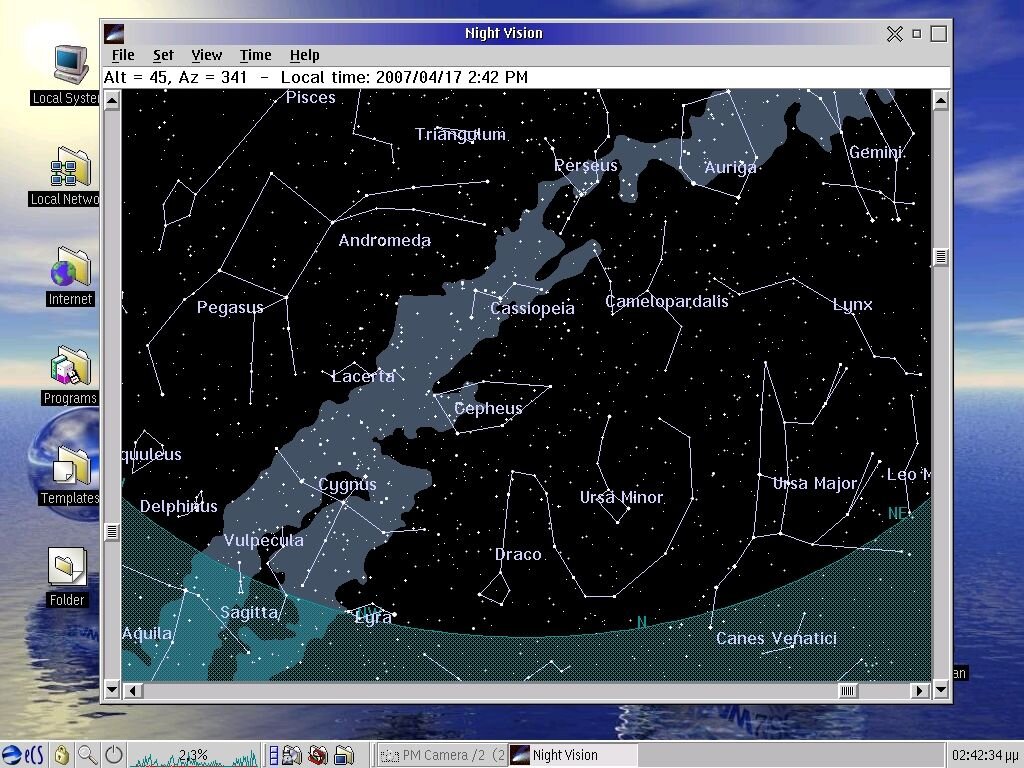Screen dimensions: 1024x768
Task: Switch to PM Camera taskbar button
Action: [443, 755]
